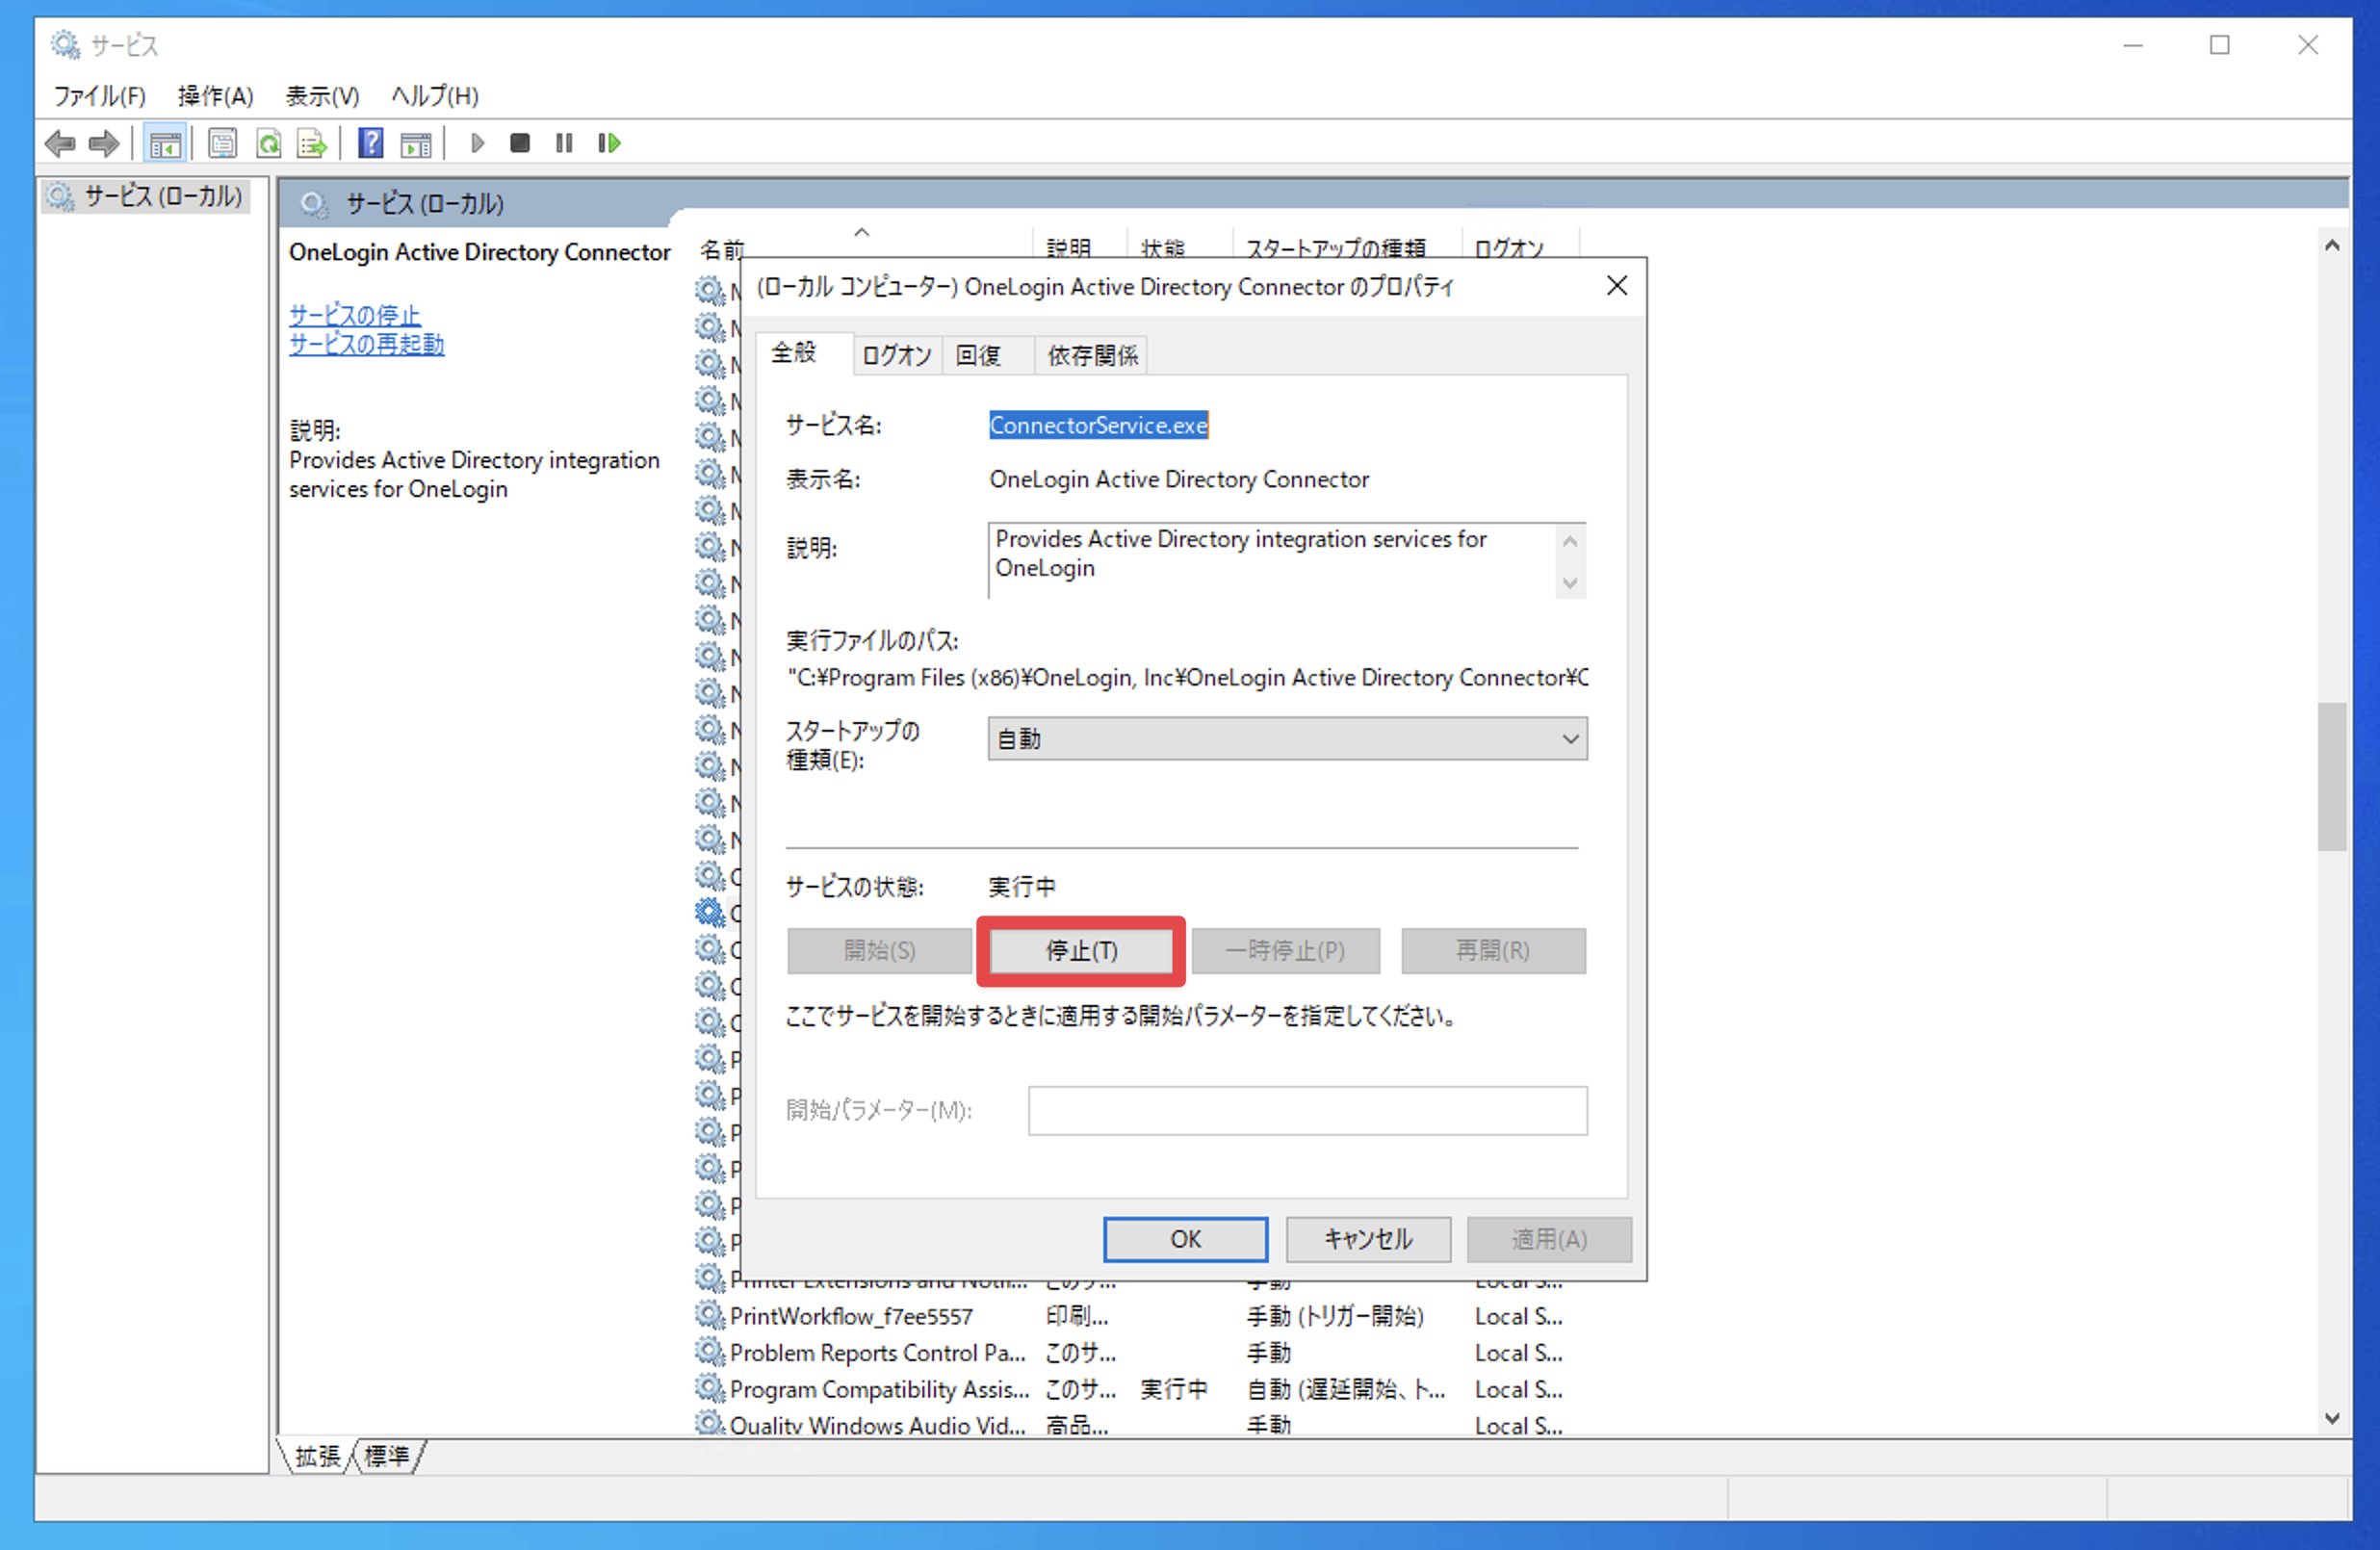This screenshot has width=2380, height=1550.
Task: Click the 実行中 status of Program Compatibility Assis...
Action: pyautogui.click(x=1174, y=1389)
